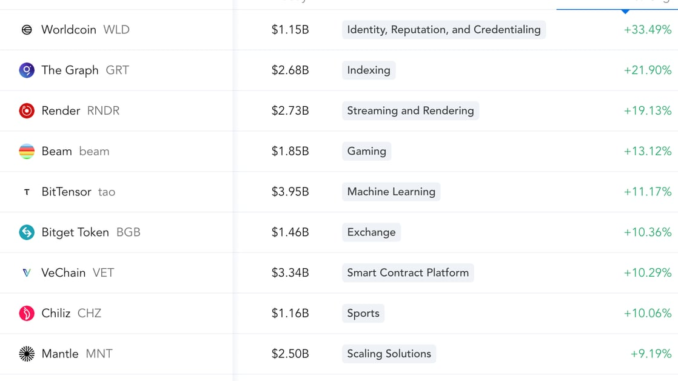Image resolution: width=678 pixels, height=381 pixels.
Task: Select the Identity, Reputation, and Credentialing tag
Action: pyautogui.click(x=444, y=30)
